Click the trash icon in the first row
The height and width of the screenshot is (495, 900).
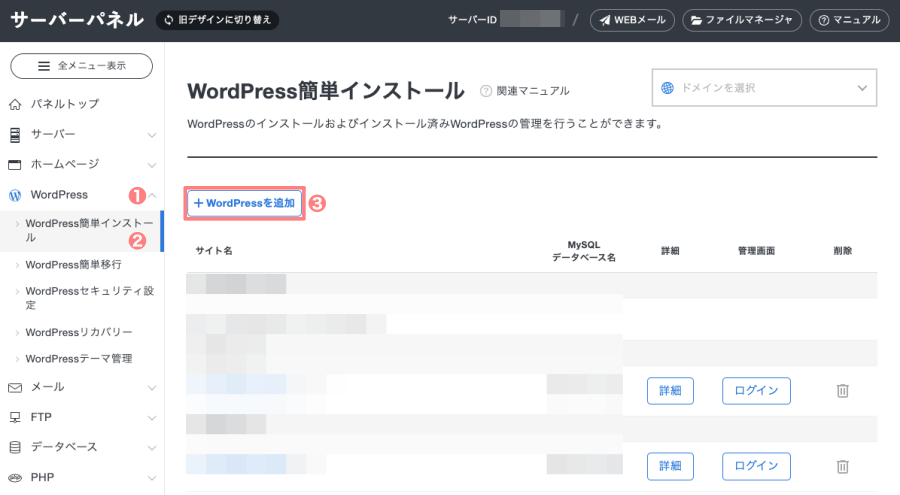click(842, 391)
